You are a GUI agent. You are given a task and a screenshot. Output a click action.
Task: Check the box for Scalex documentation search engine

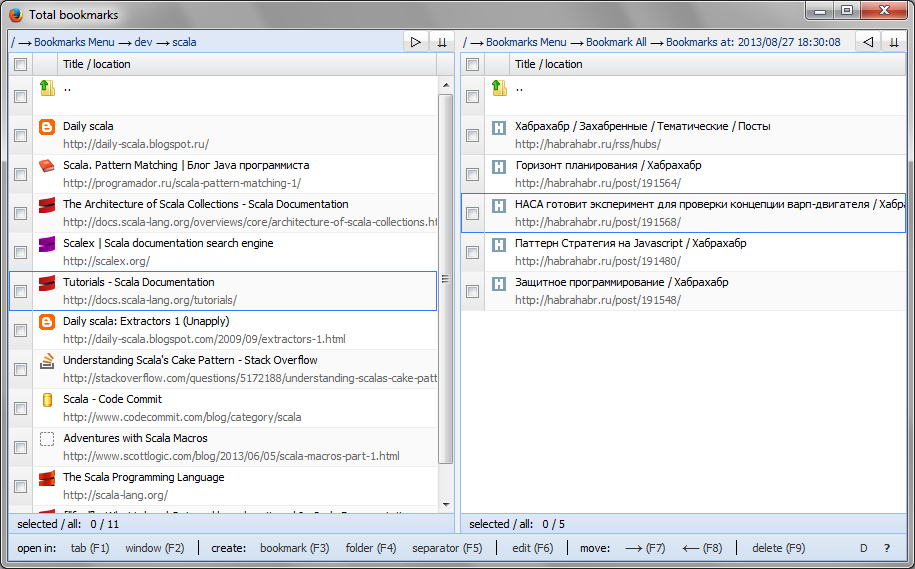(20, 252)
